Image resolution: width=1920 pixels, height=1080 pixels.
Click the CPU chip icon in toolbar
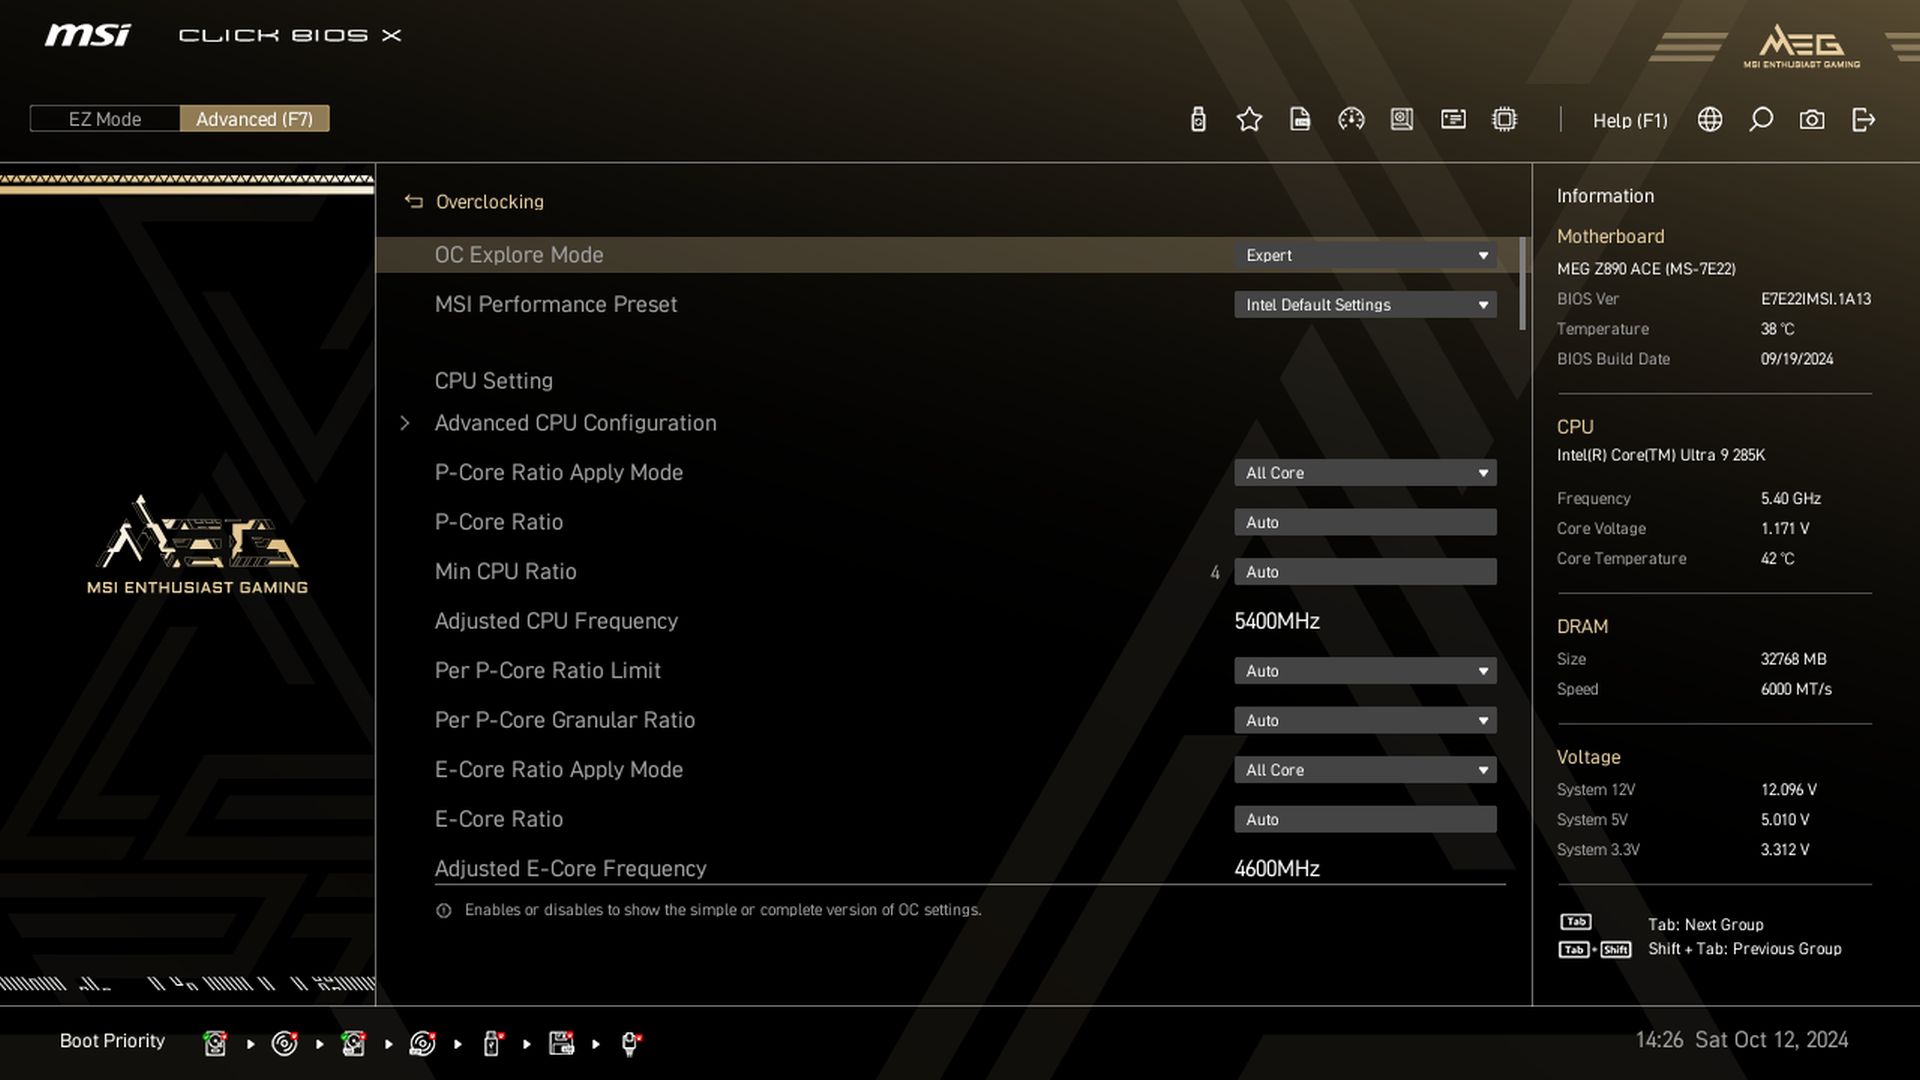pos(1504,120)
